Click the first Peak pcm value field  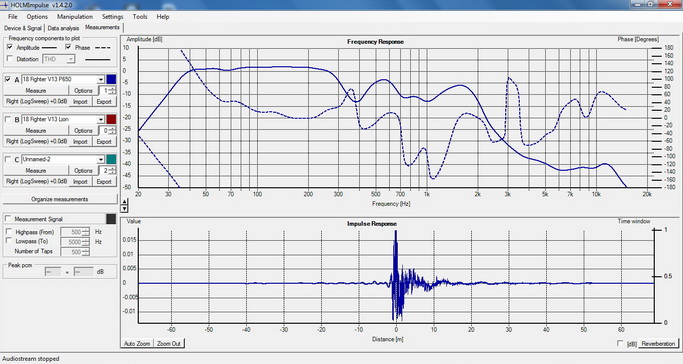point(54,272)
